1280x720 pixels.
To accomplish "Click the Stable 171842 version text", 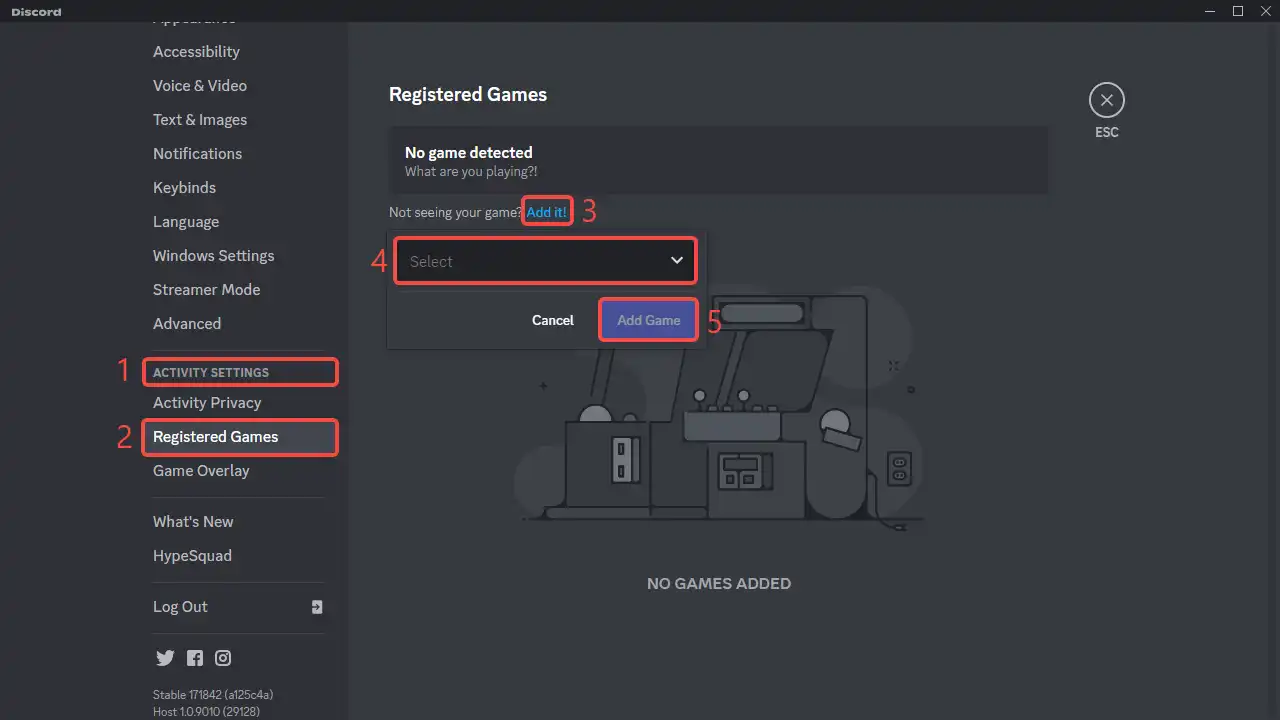I will 213,694.
